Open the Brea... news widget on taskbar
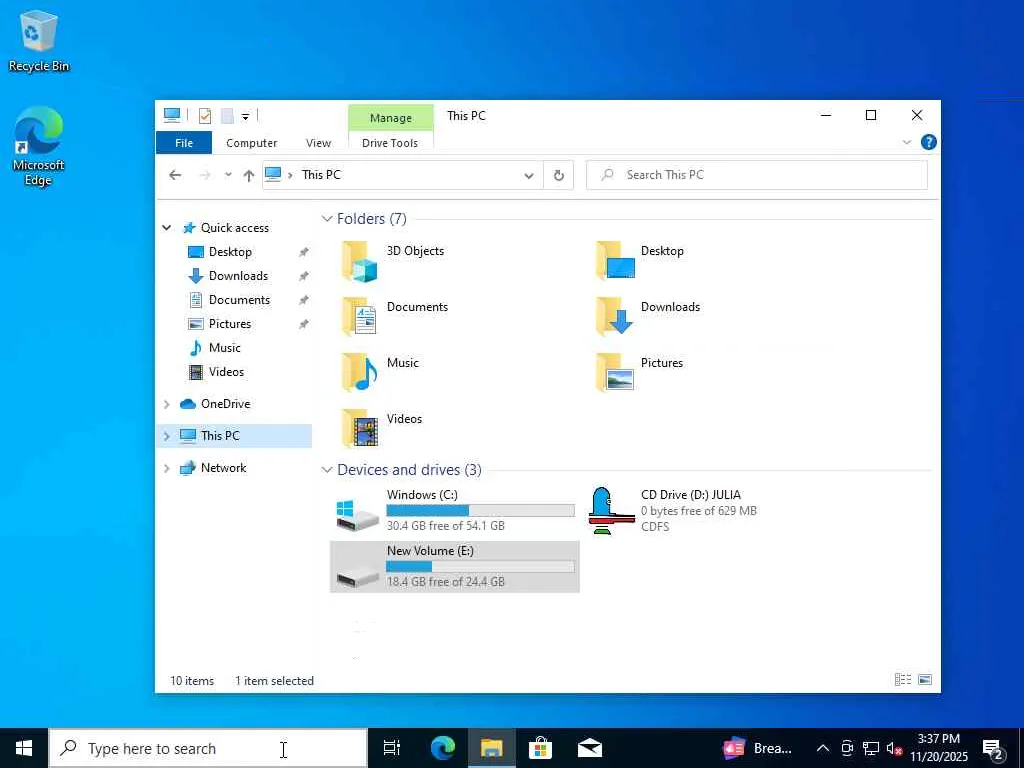 click(758, 748)
